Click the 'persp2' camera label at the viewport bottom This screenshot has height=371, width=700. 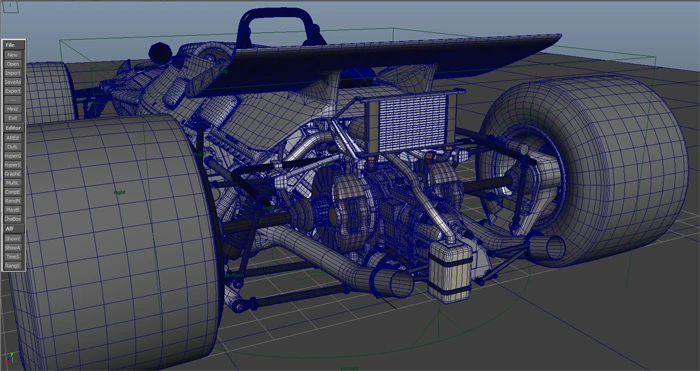tap(349, 369)
